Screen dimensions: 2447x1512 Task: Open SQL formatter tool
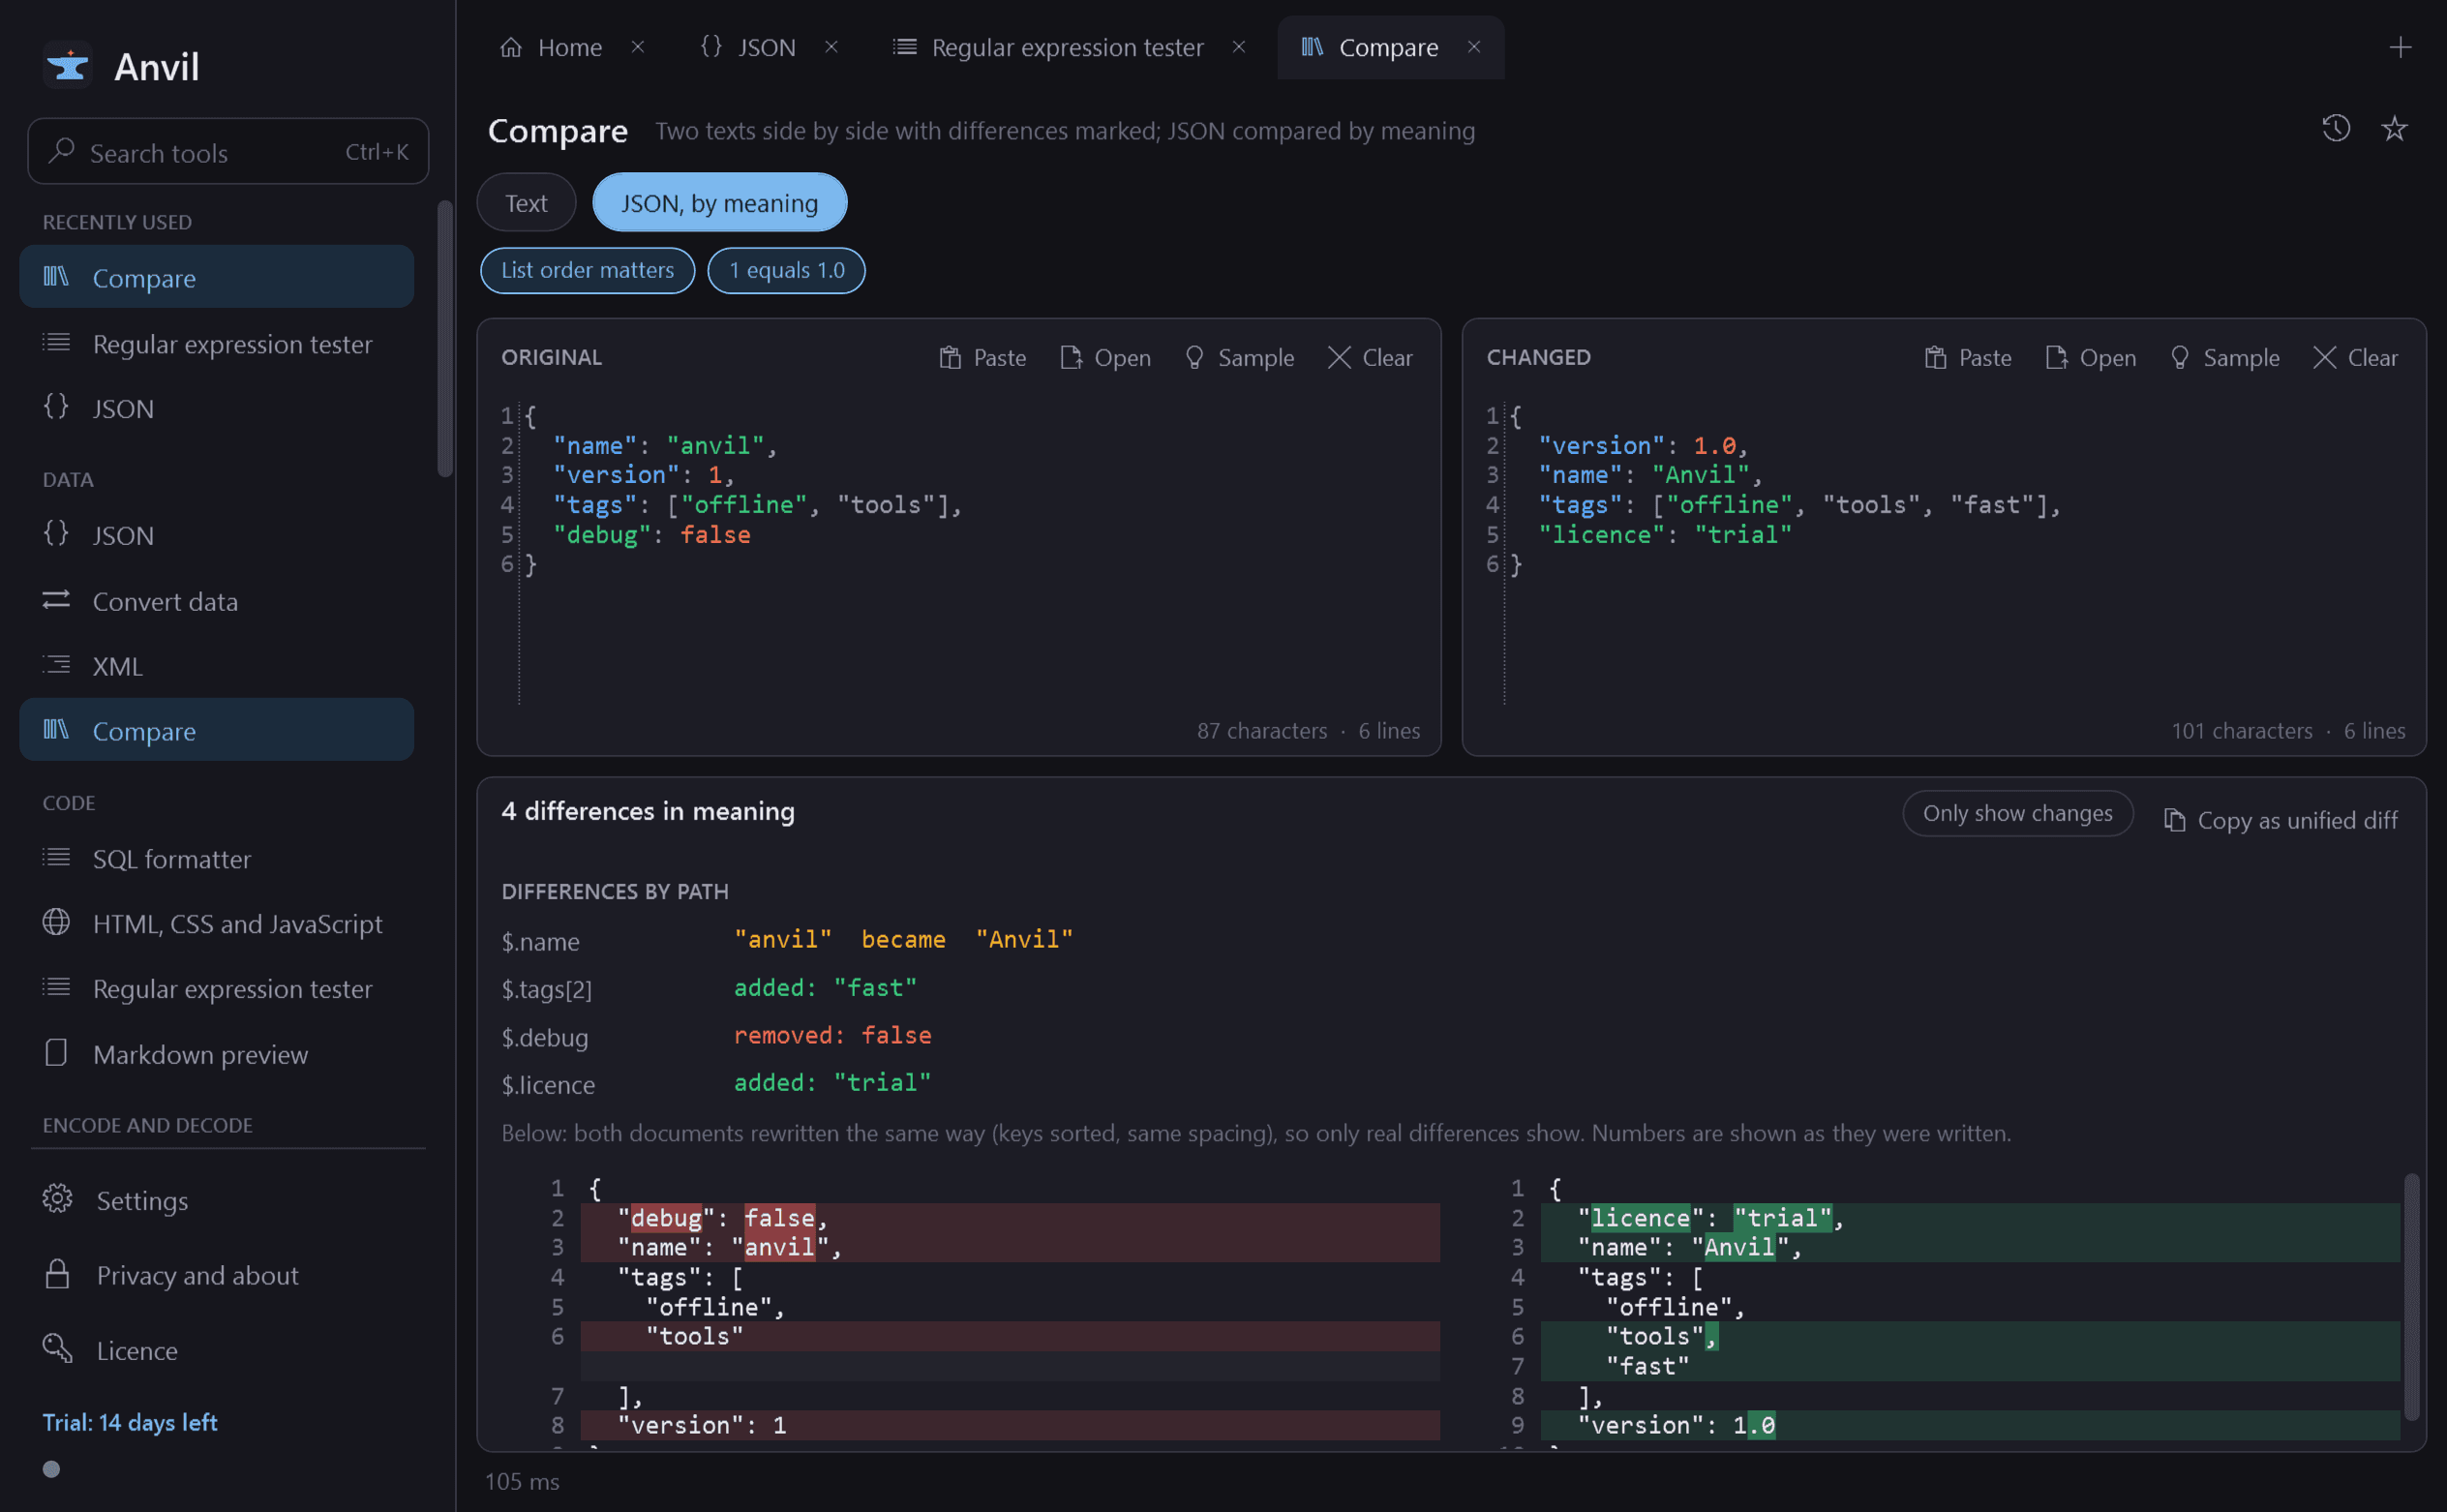[216, 858]
